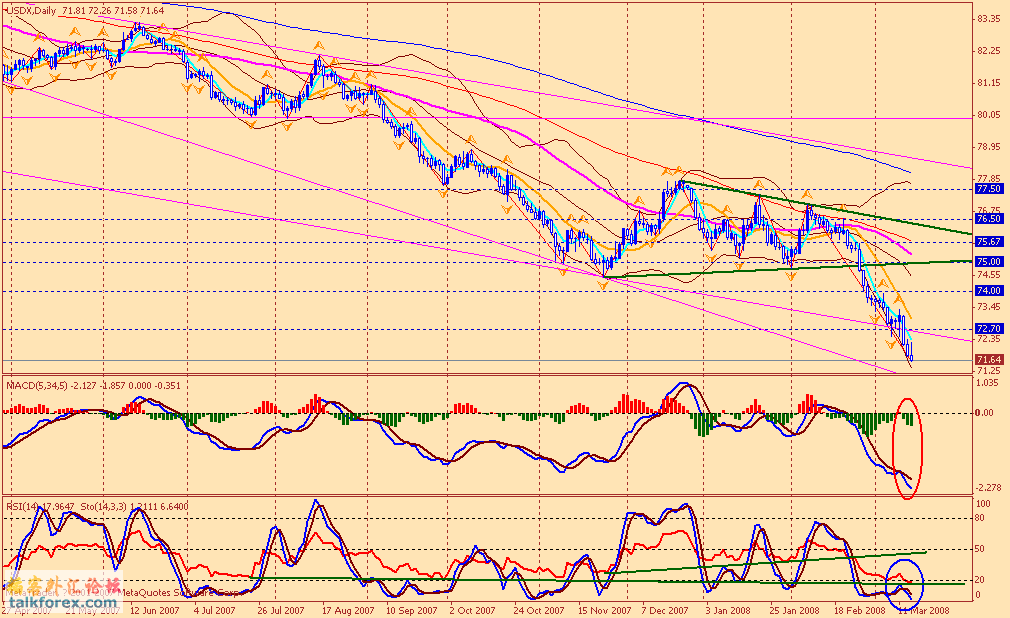Select the 71.25 price axis label
This screenshot has width=1010, height=618.
click(989, 371)
